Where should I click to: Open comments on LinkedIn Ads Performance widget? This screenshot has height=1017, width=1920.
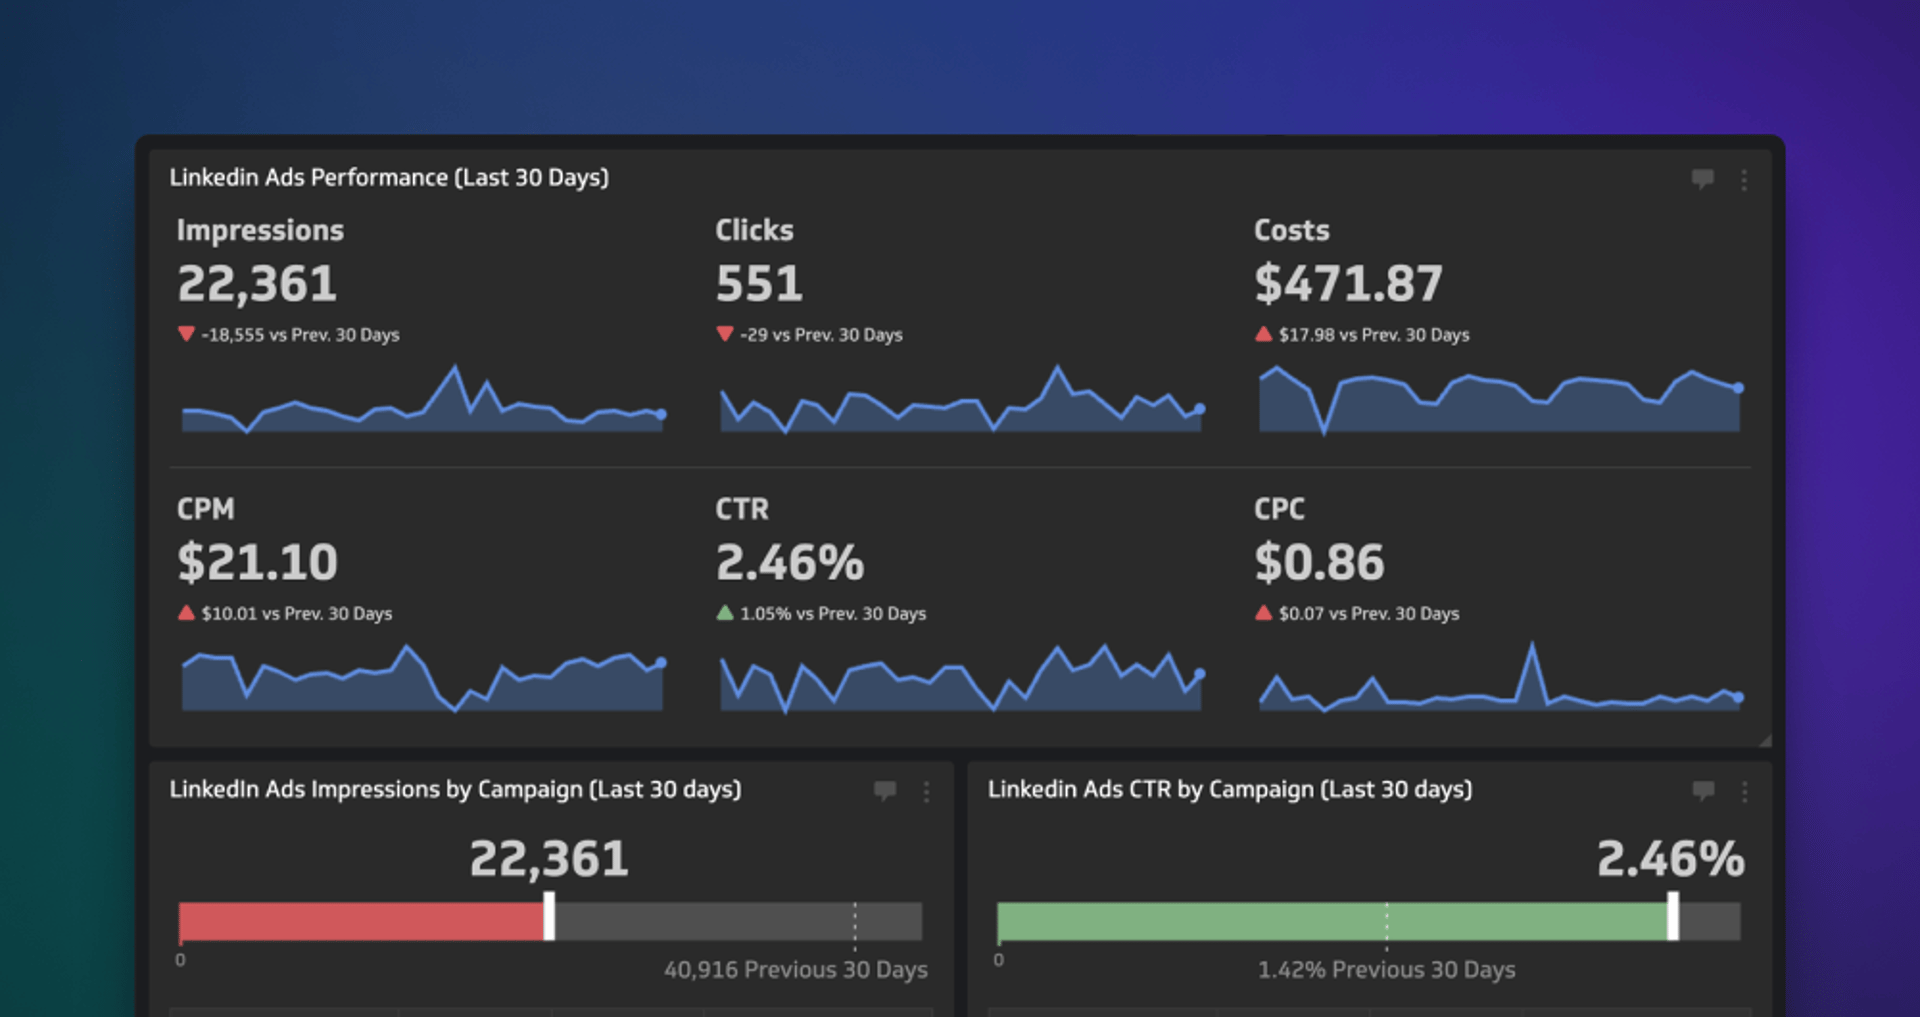tap(1702, 179)
